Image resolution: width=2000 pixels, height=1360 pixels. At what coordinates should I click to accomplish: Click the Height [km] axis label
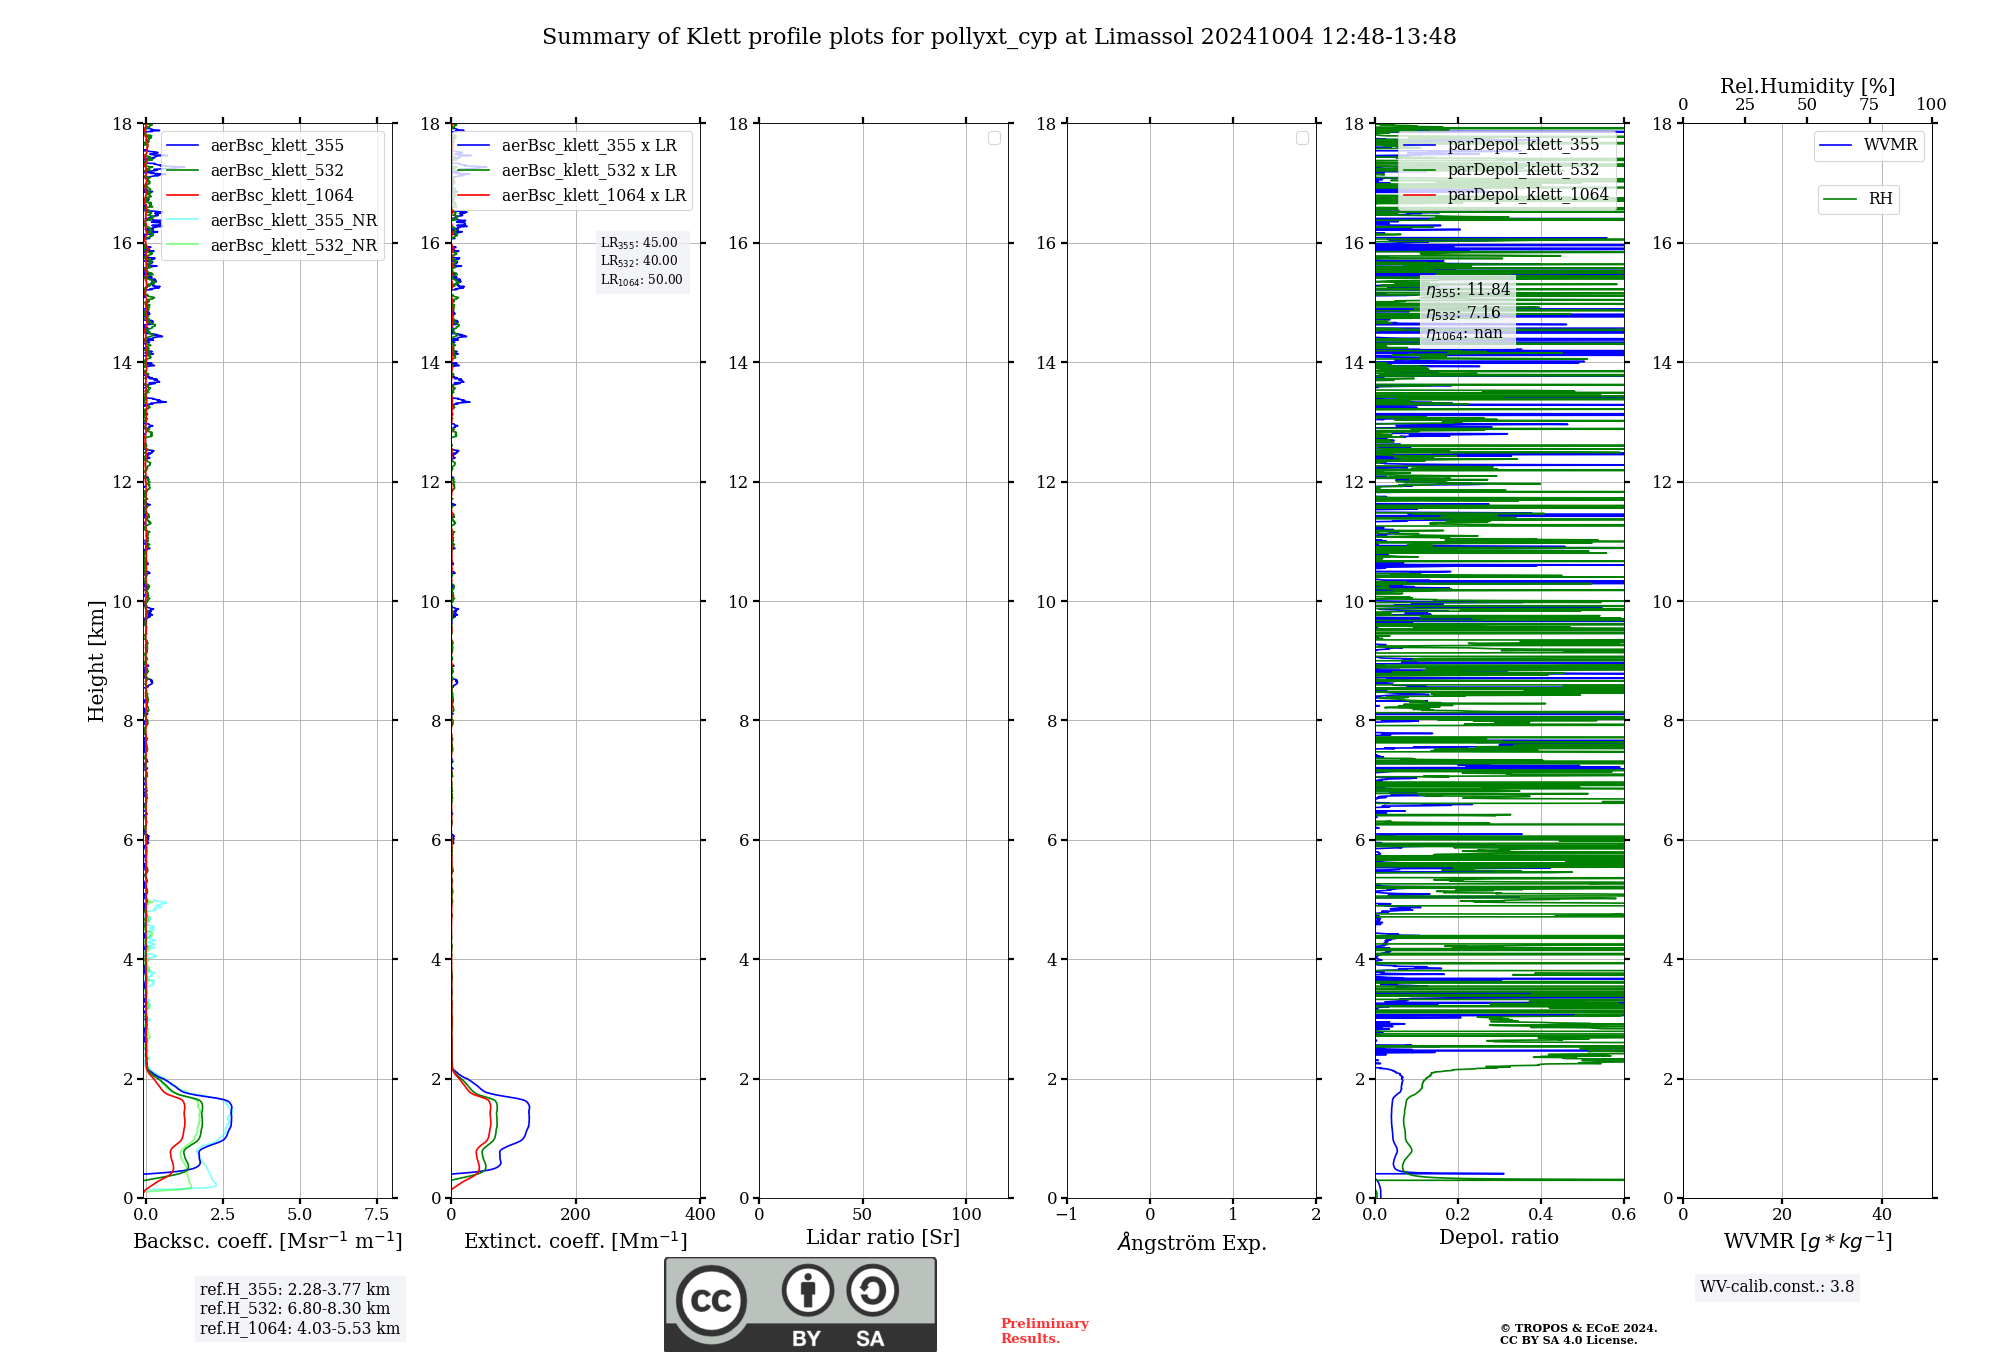(96, 661)
